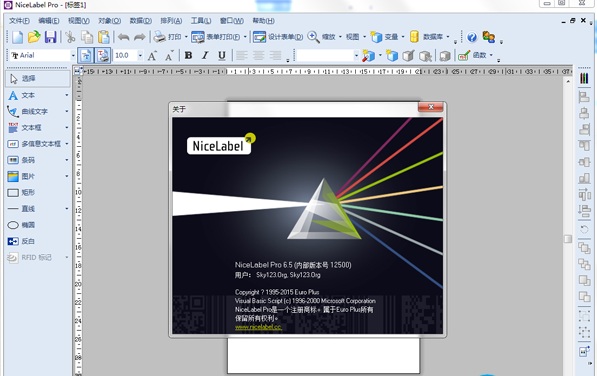Open the www.nicelabel.cc link

(258, 327)
